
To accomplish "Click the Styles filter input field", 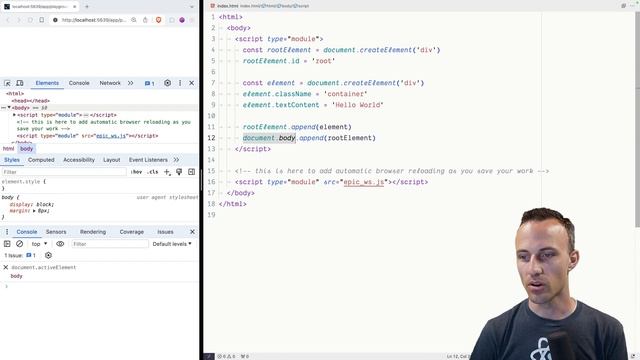I will (x=64, y=172).
